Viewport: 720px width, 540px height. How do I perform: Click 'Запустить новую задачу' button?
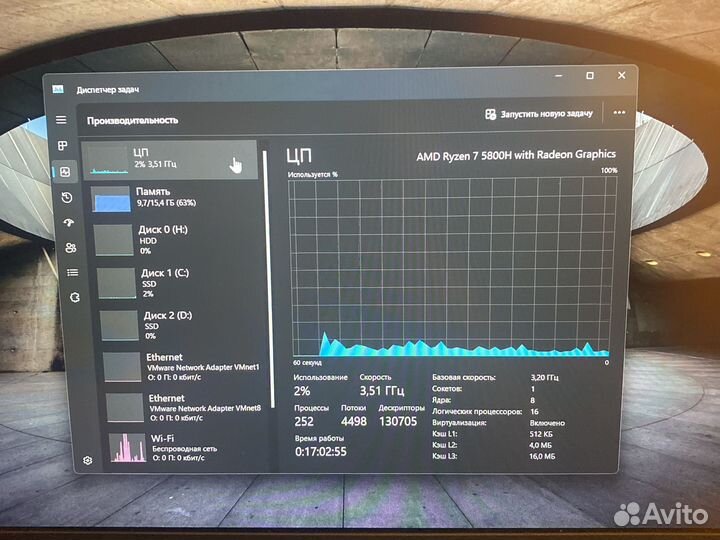pyautogui.click(x=539, y=114)
